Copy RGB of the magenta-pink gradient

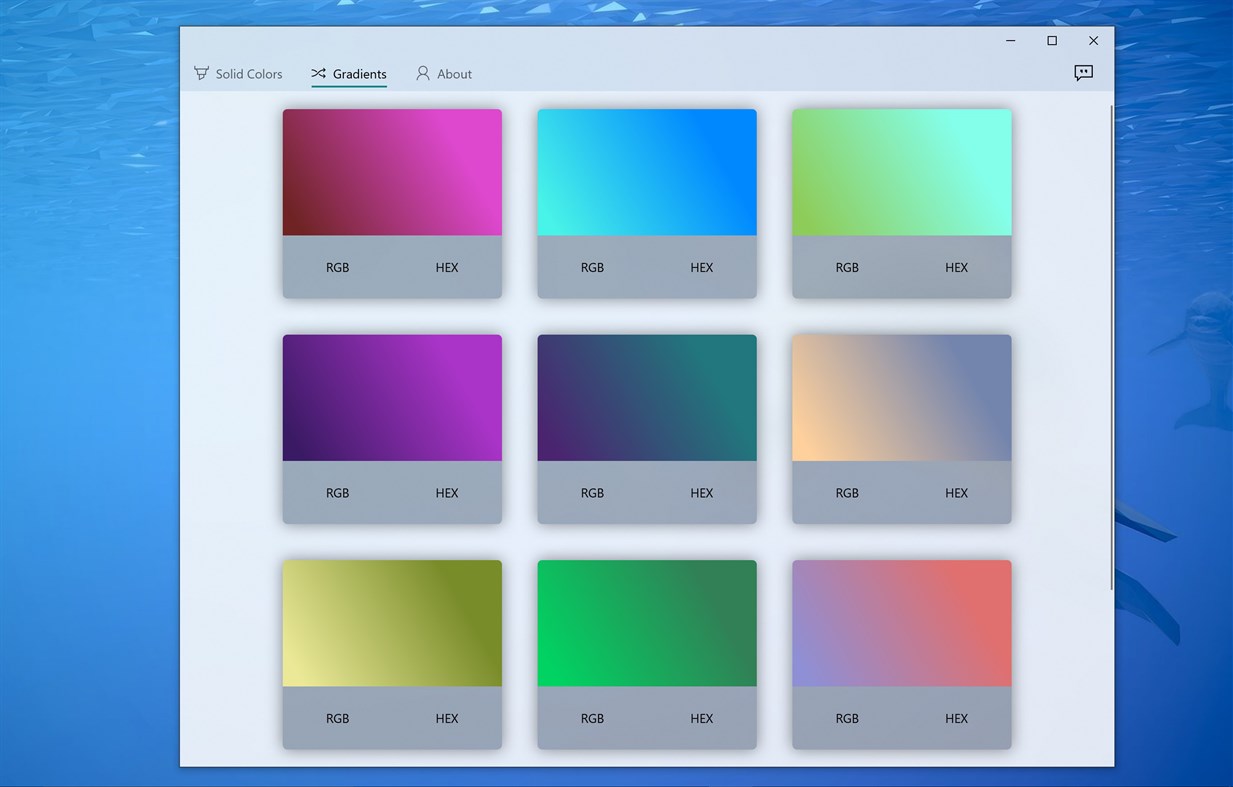(x=337, y=267)
